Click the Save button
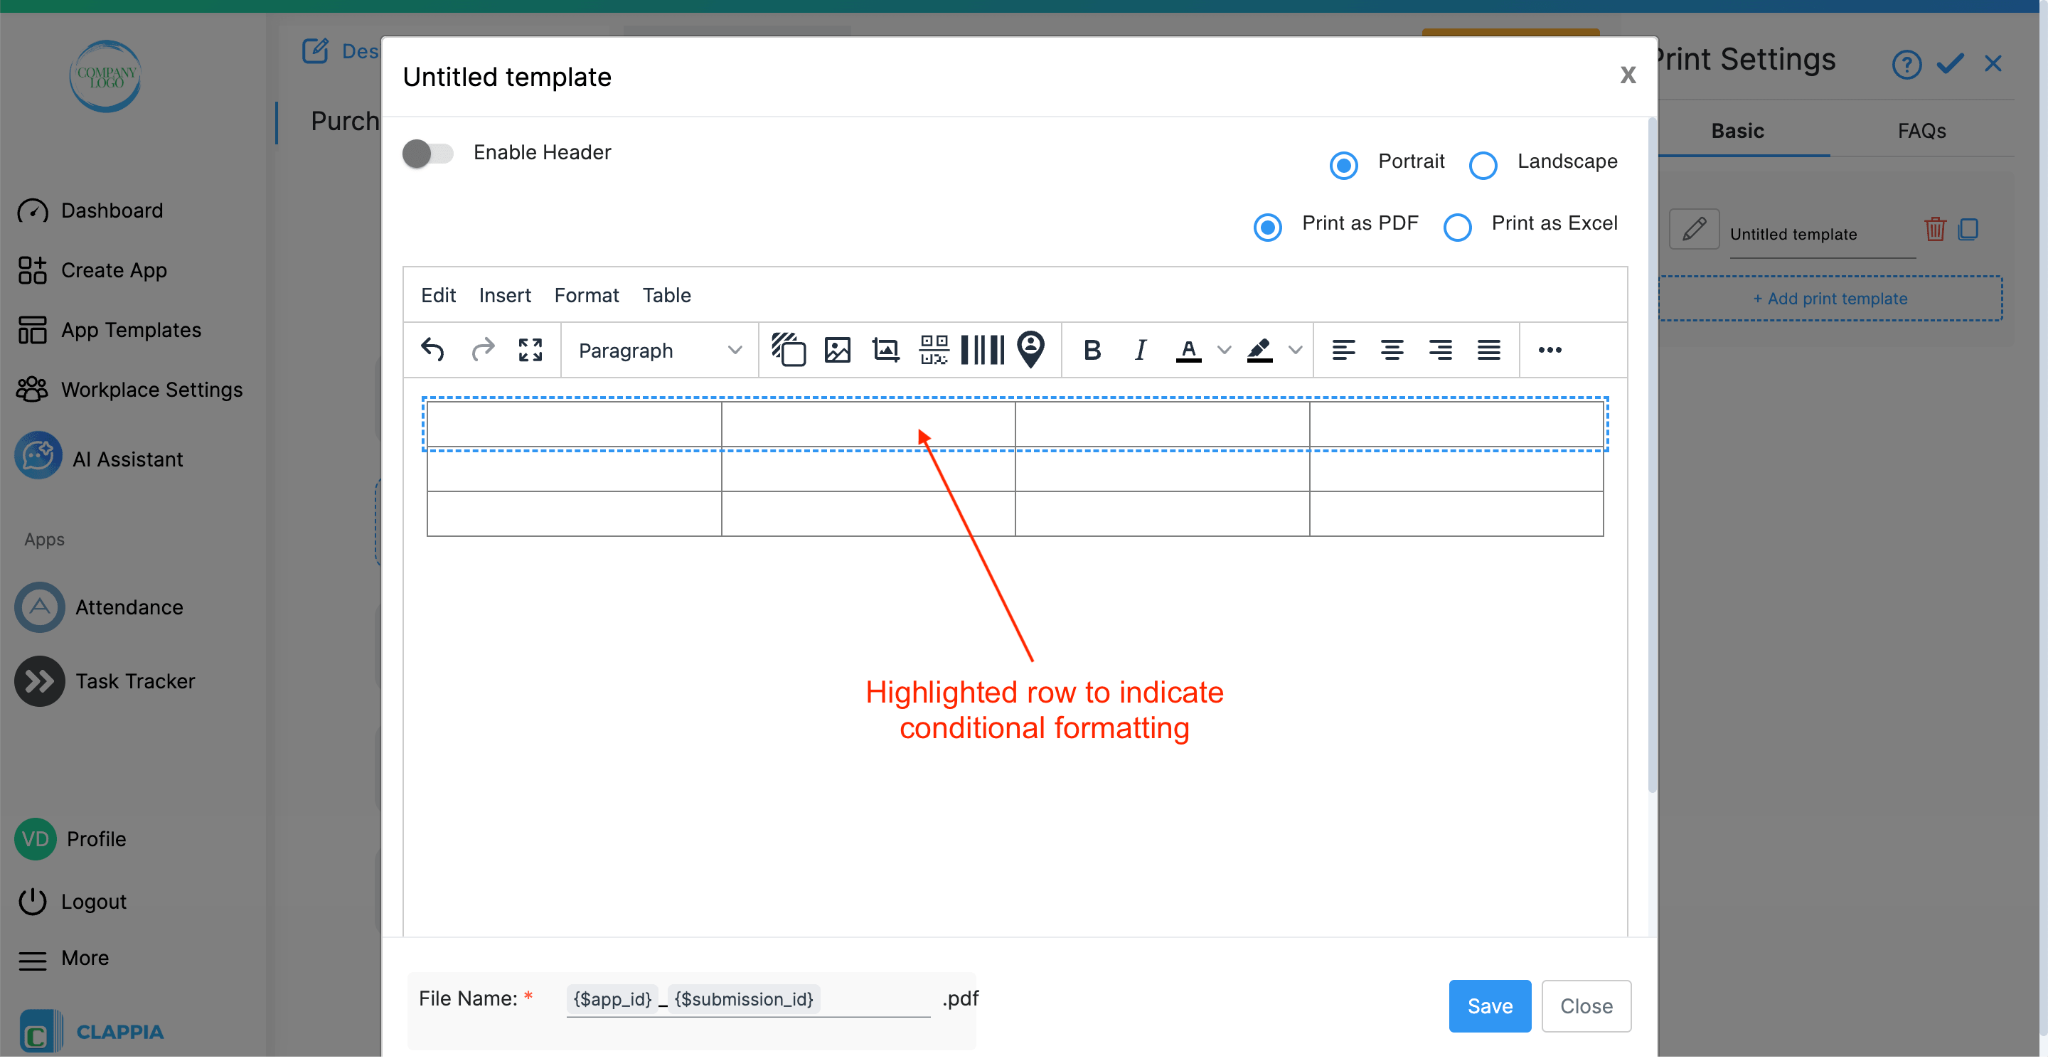Image resolution: width=2048 pixels, height=1057 pixels. [x=1490, y=1006]
